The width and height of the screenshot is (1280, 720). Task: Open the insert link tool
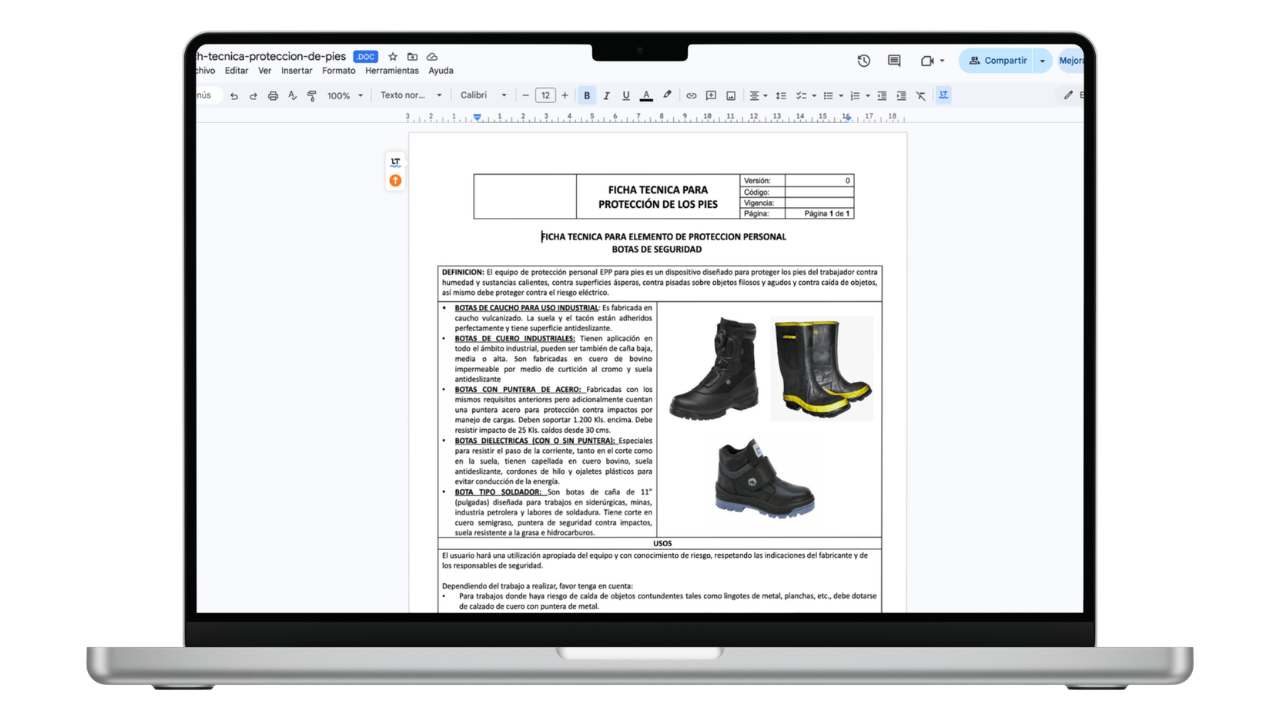point(692,95)
